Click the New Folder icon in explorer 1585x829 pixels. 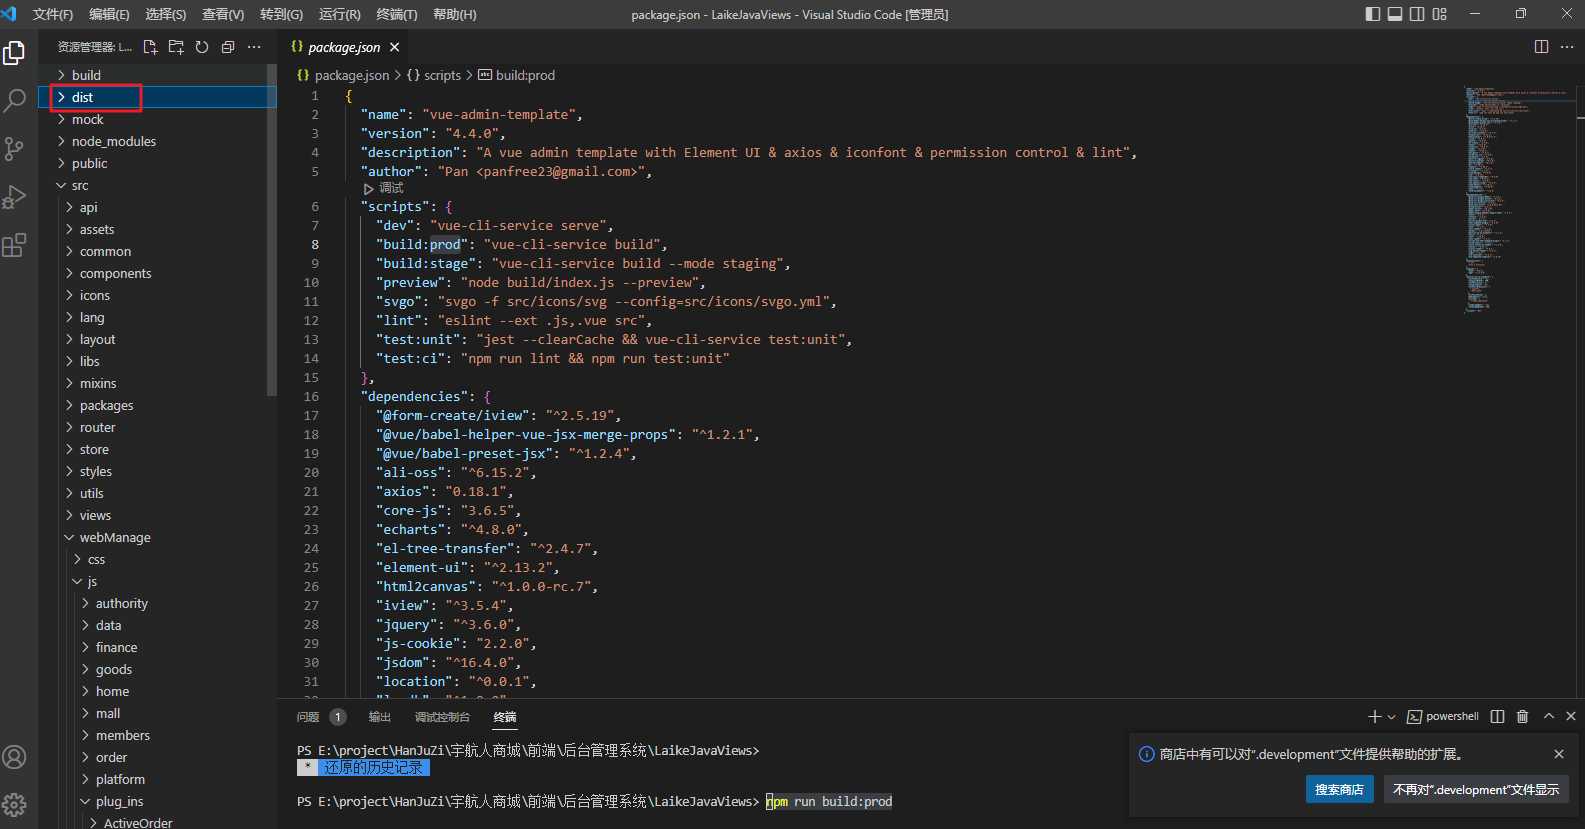[x=176, y=47]
